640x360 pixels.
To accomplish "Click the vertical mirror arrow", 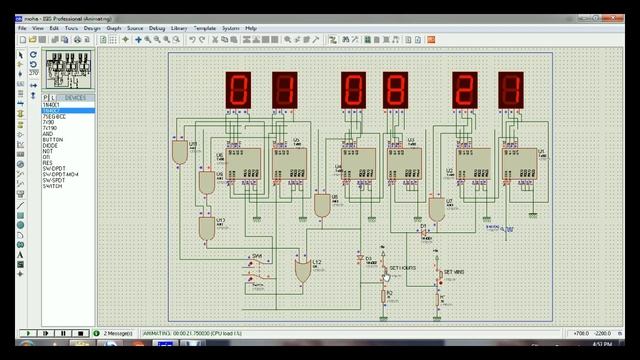I will pos(33,95).
